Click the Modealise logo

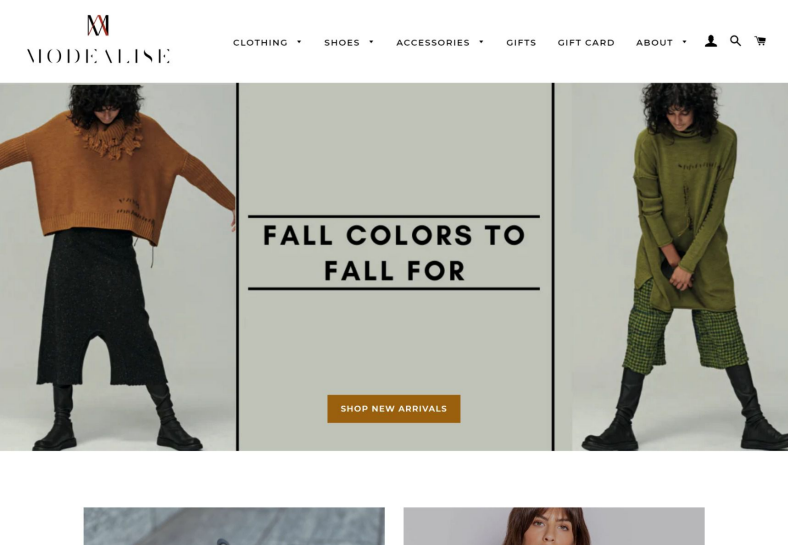click(x=98, y=39)
